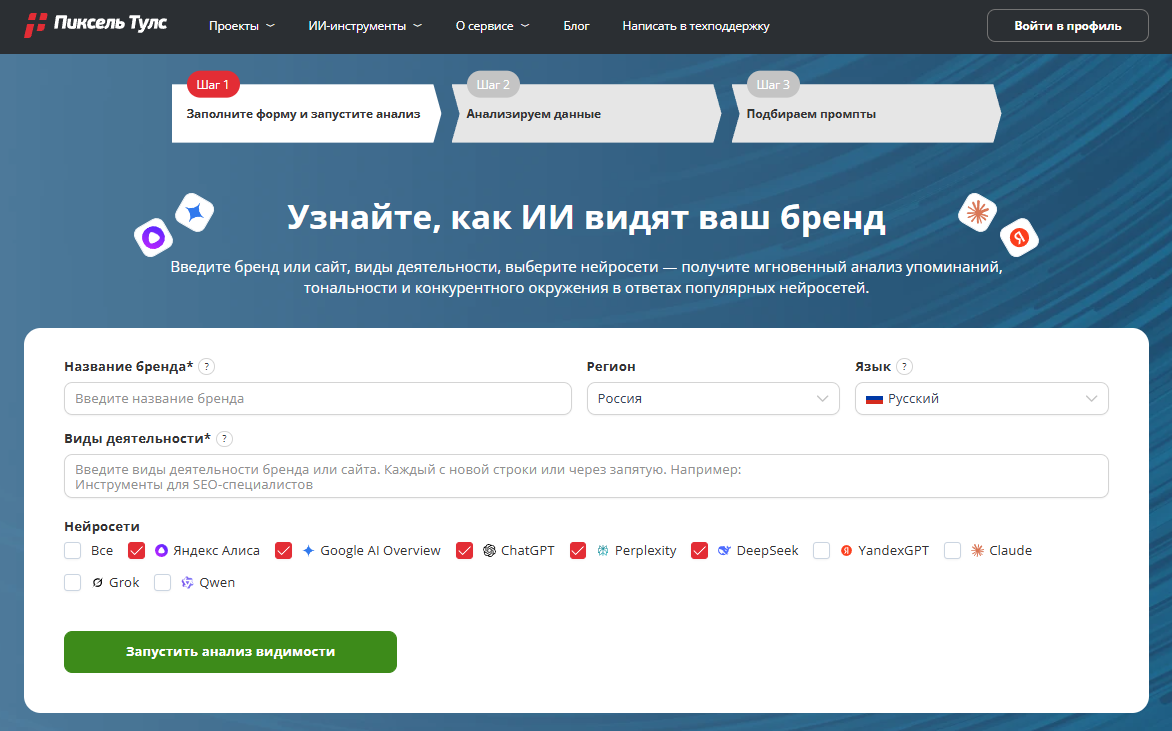1172x731 pixels.
Task: Expand the Проекты menu
Action: [x=241, y=26]
